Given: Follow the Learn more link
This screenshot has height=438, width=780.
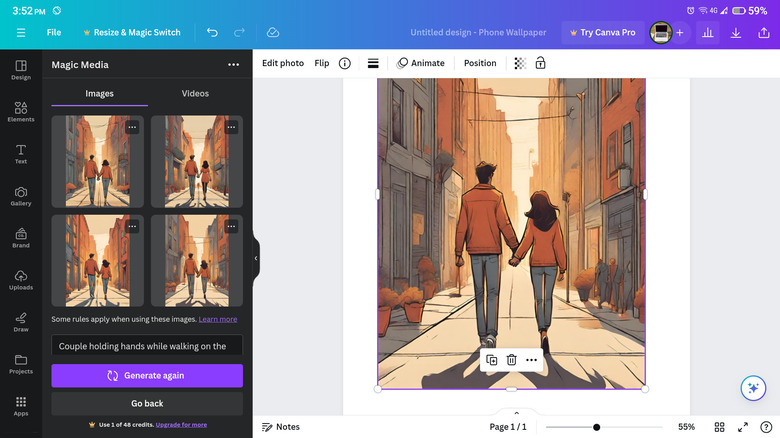Looking at the screenshot, I should pos(218,319).
